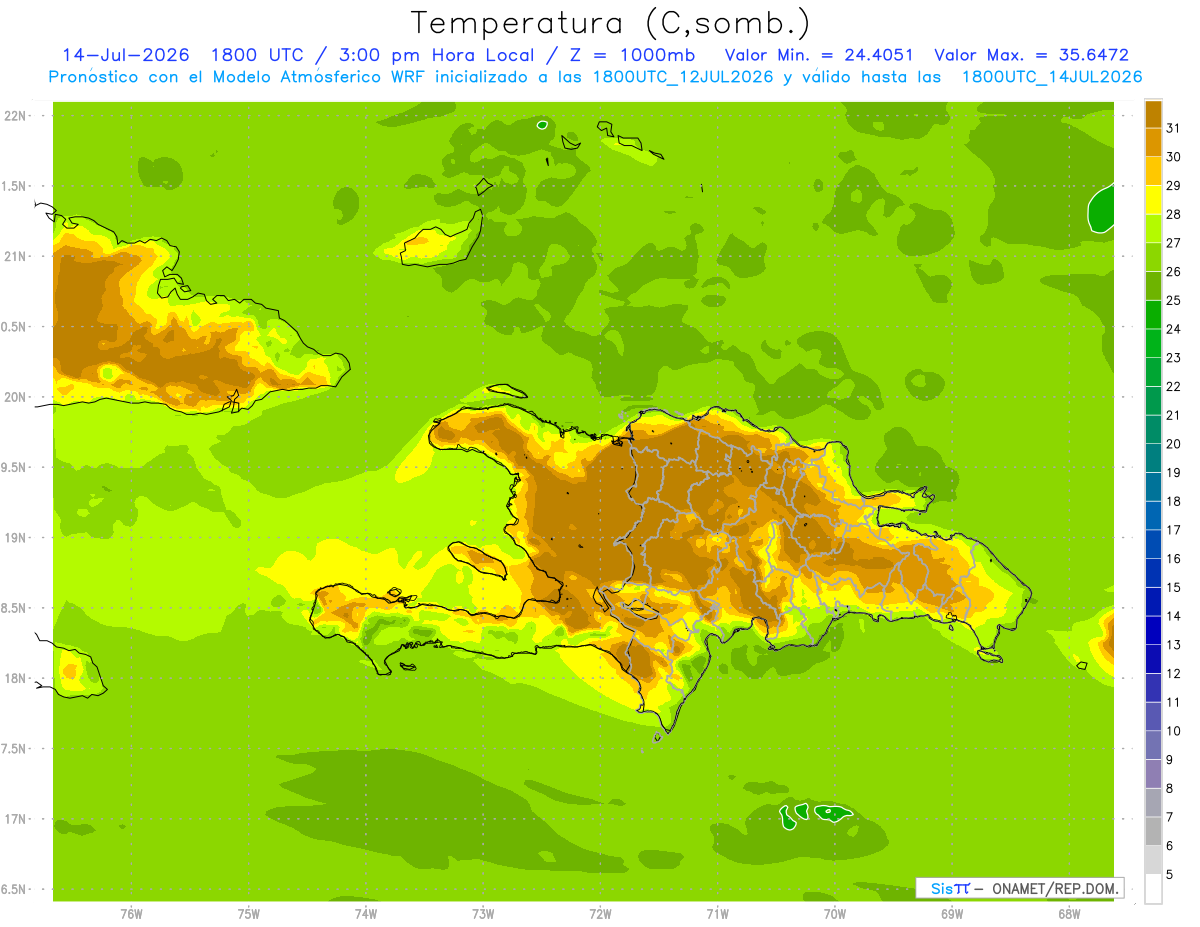Click the legend value "20"
Image resolution: width=1200 pixels, height=927 pixels.
[x=1174, y=444]
